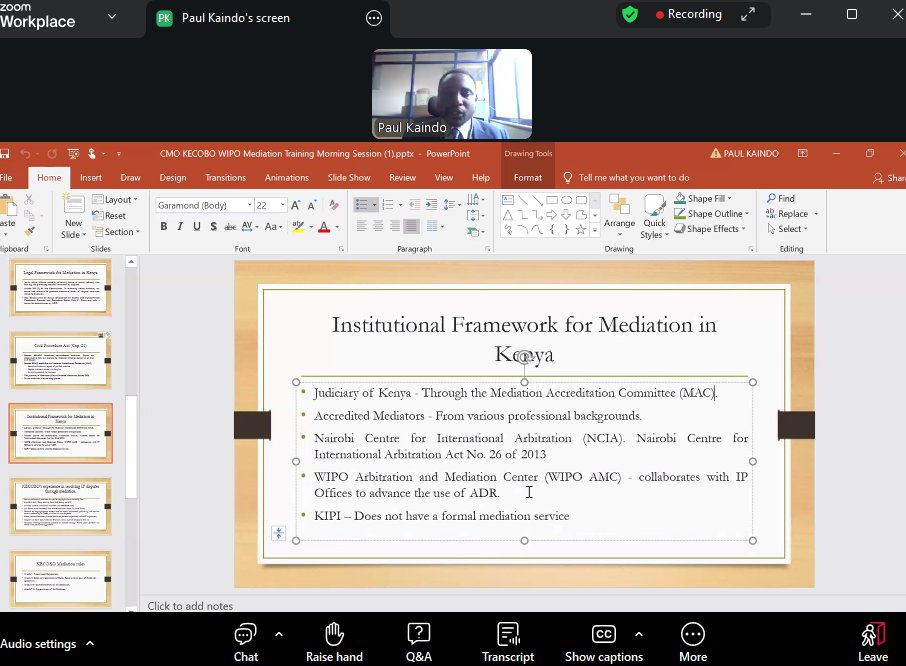This screenshot has width=906, height=666.
Task: Open the Slide Show tab
Action: (x=349, y=178)
